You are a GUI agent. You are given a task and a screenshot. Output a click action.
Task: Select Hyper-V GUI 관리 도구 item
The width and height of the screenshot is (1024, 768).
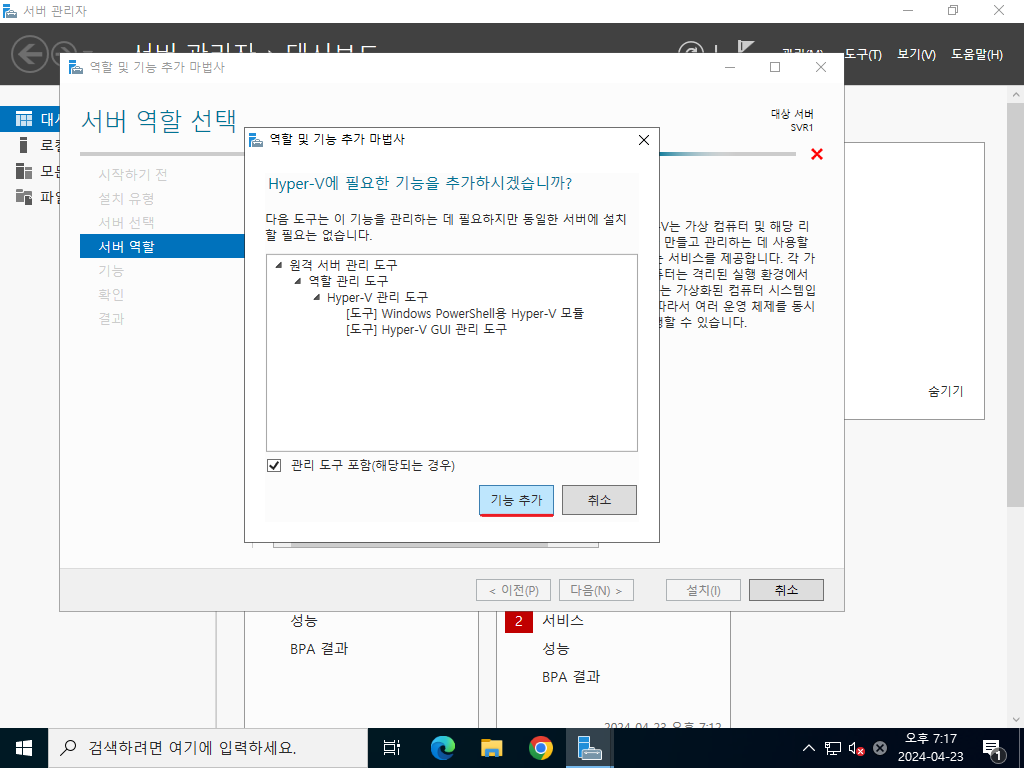point(426,329)
